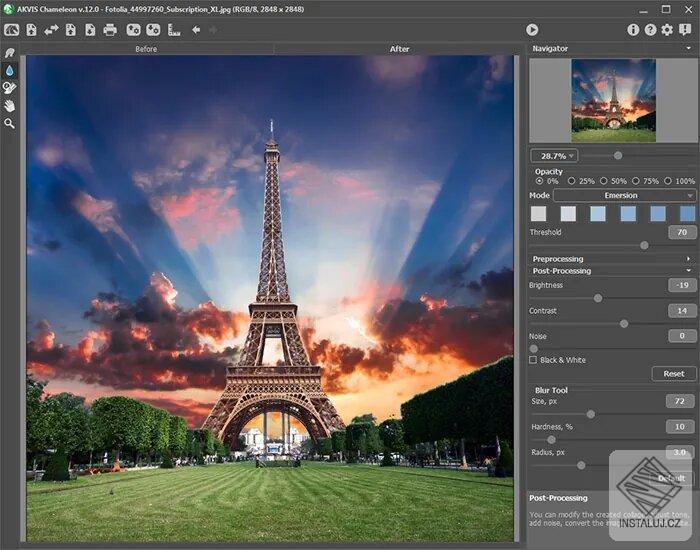
Task: Click the swap images arrows icon
Action: [51, 30]
